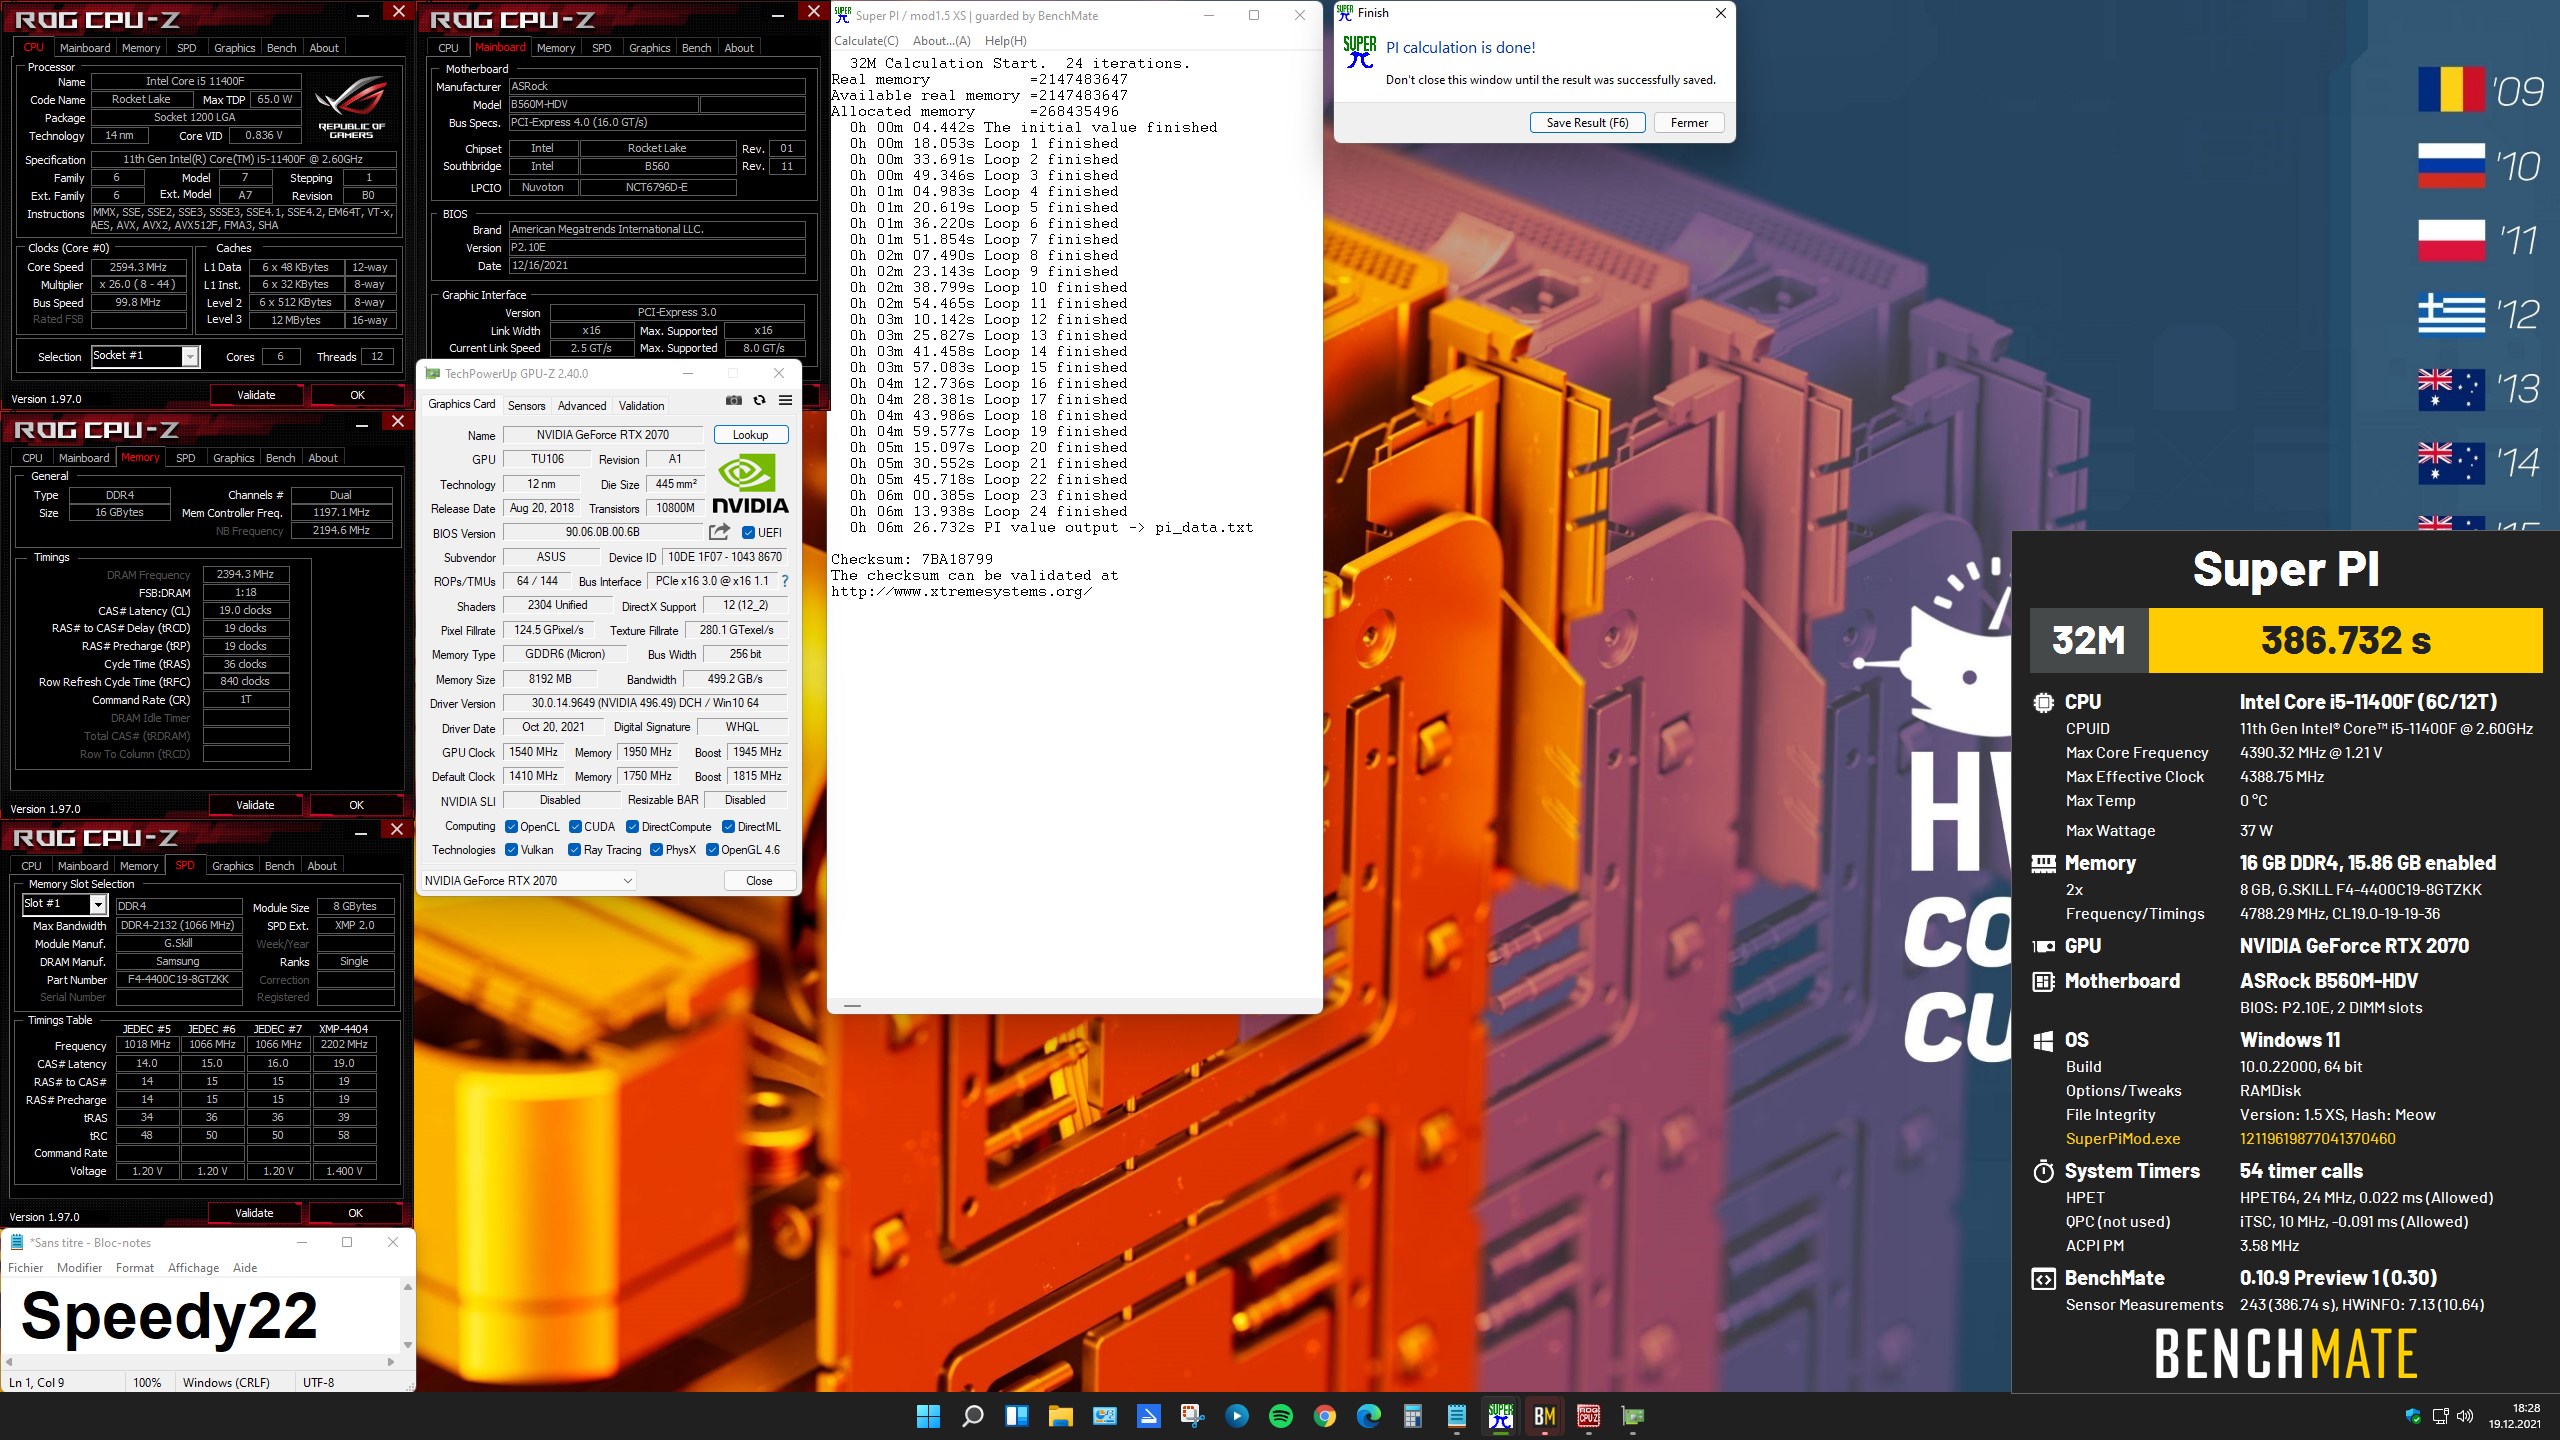
Task: Toggle the DirectML checkbox
Action: click(729, 827)
